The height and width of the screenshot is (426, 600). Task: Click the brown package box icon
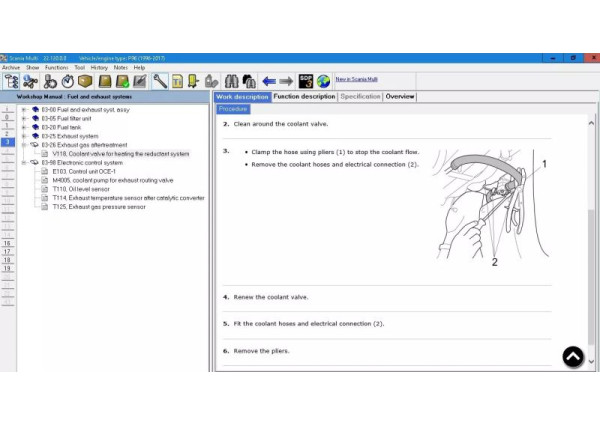pos(85,81)
